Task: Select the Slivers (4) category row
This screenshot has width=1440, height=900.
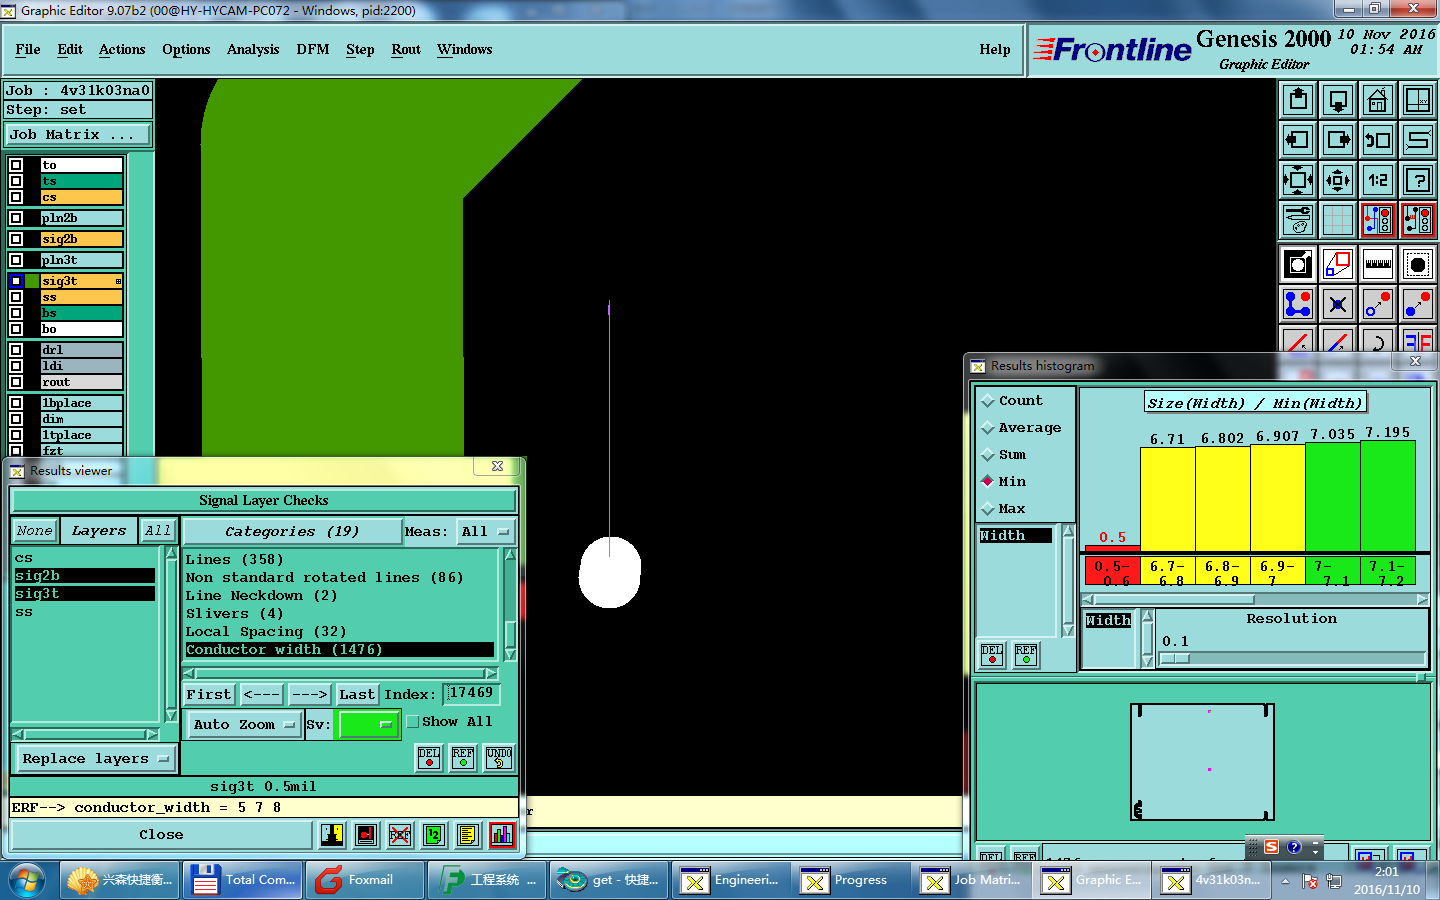Action: pos(340,614)
